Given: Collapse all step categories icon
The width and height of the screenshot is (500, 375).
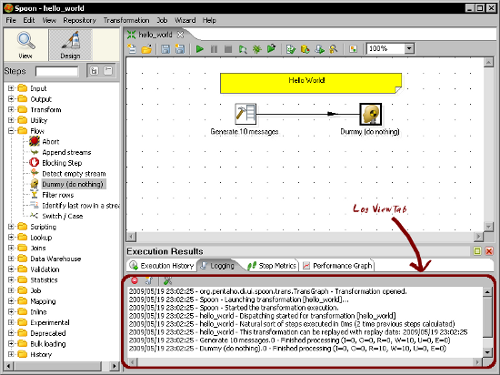Looking at the screenshot, I should (108, 71).
